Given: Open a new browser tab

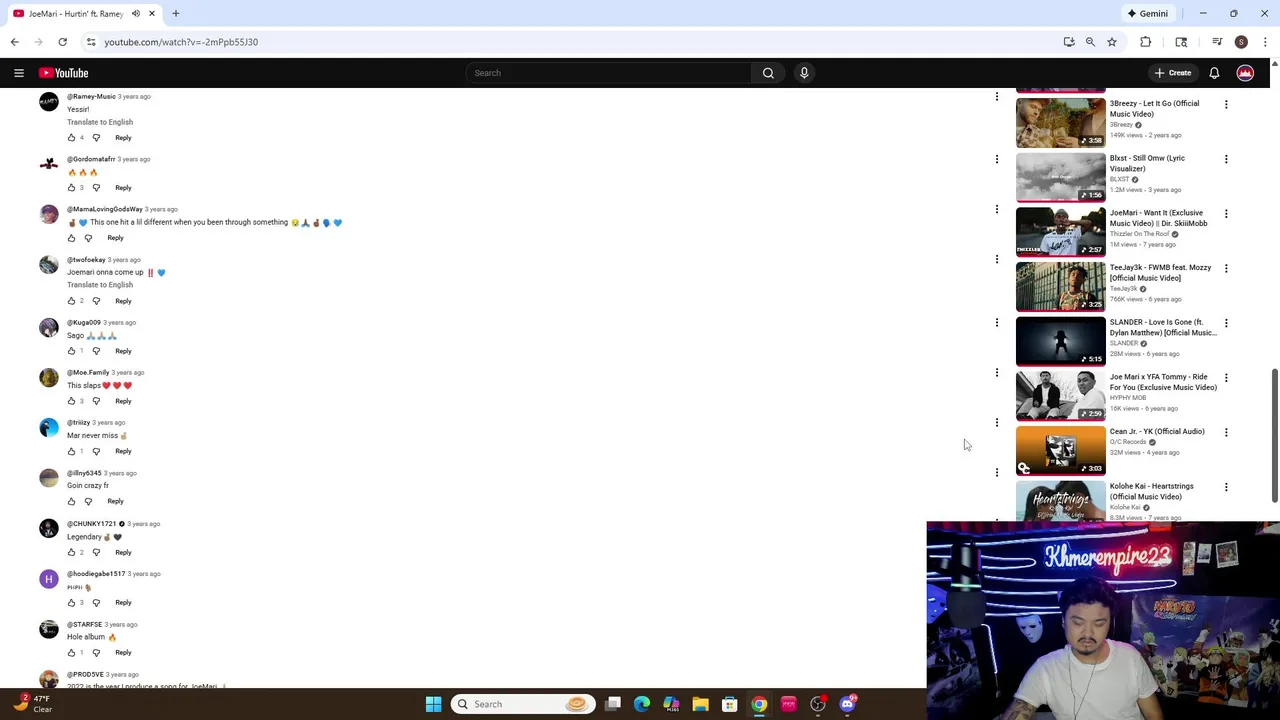Looking at the screenshot, I should click(175, 14).
